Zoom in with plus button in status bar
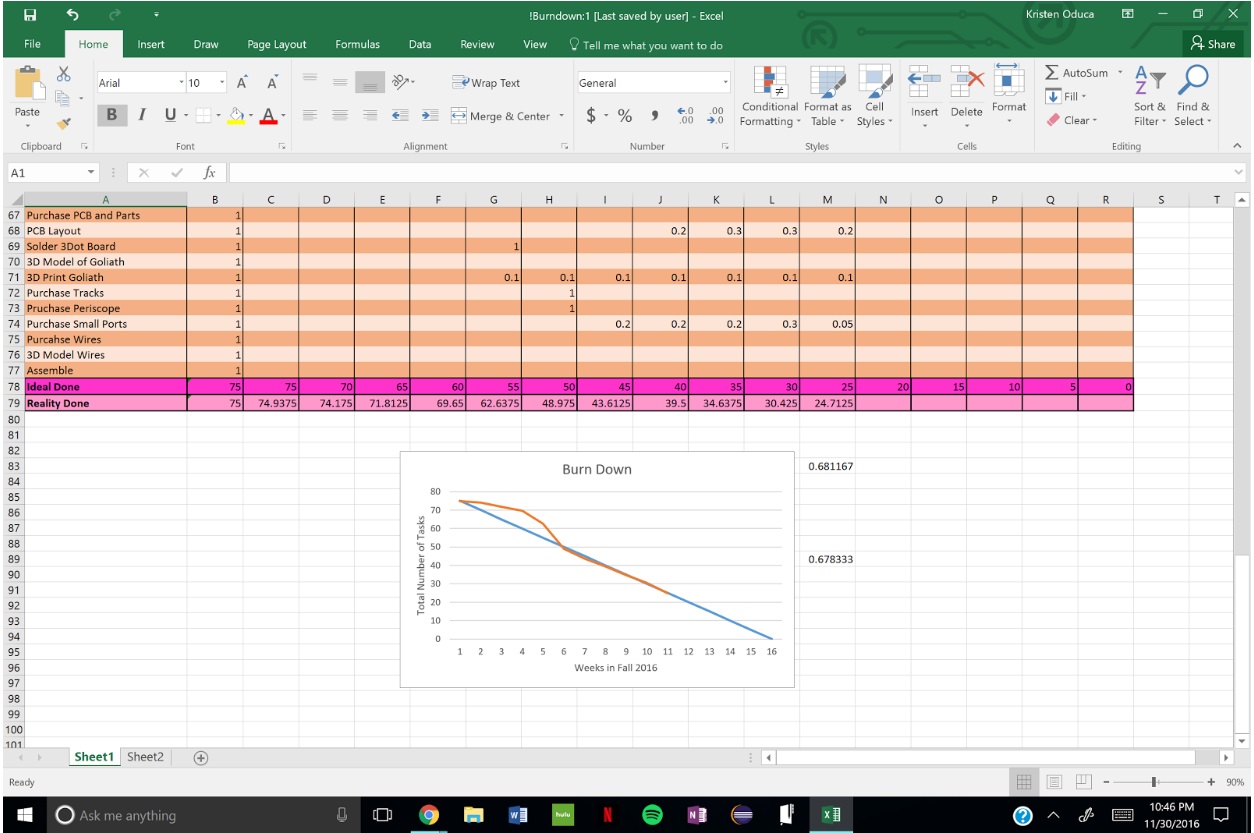This screenshot has height=833, width=1254. pyautogui.click(x=1212, y=782)
